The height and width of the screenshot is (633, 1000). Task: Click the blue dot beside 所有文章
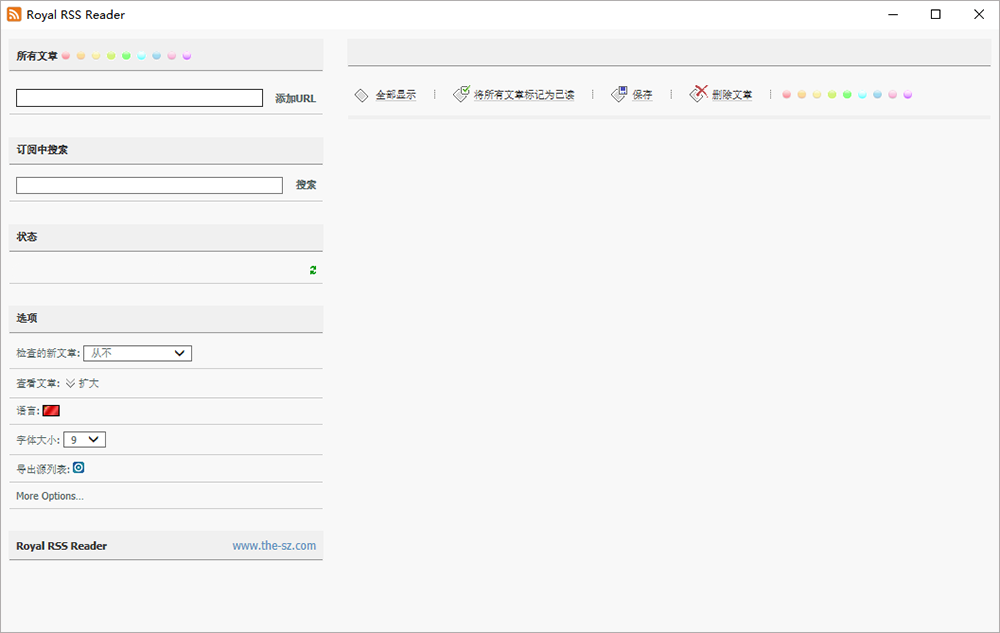(x=156, y=56)
